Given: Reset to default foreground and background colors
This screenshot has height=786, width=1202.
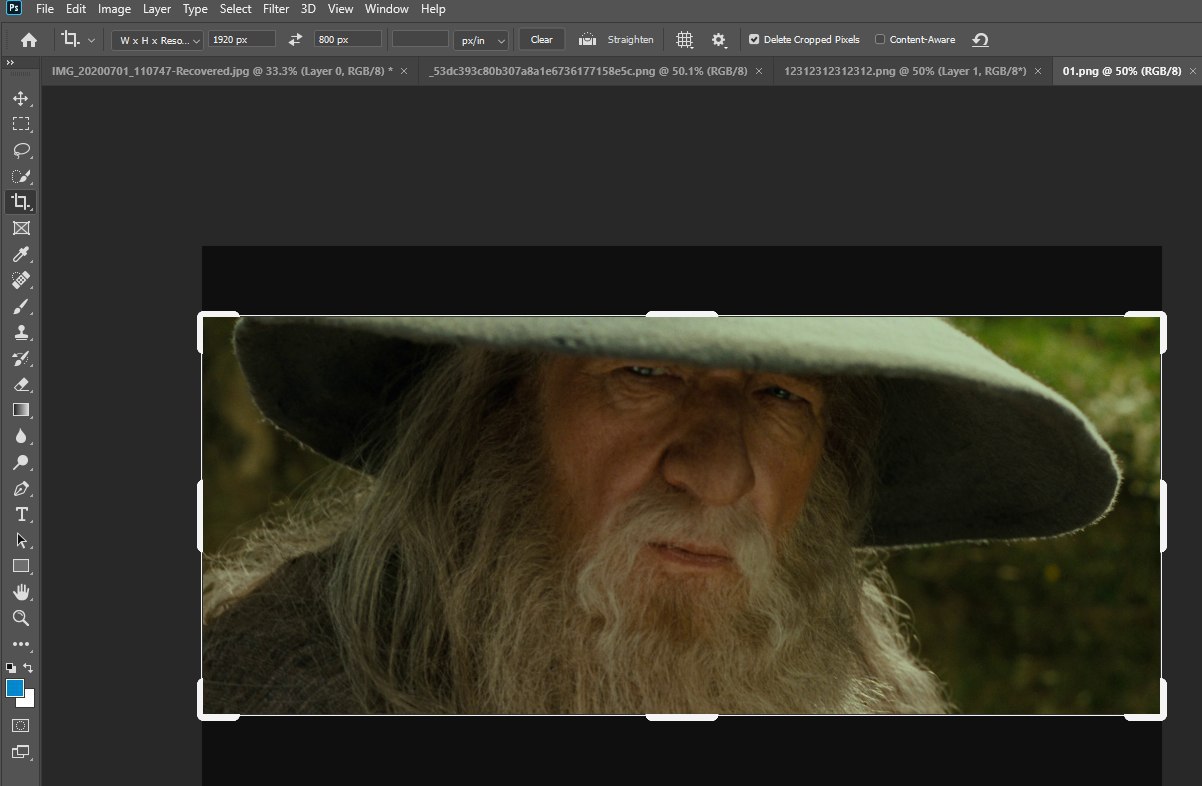Looking at the screenshot, I should tap(10, 667).
